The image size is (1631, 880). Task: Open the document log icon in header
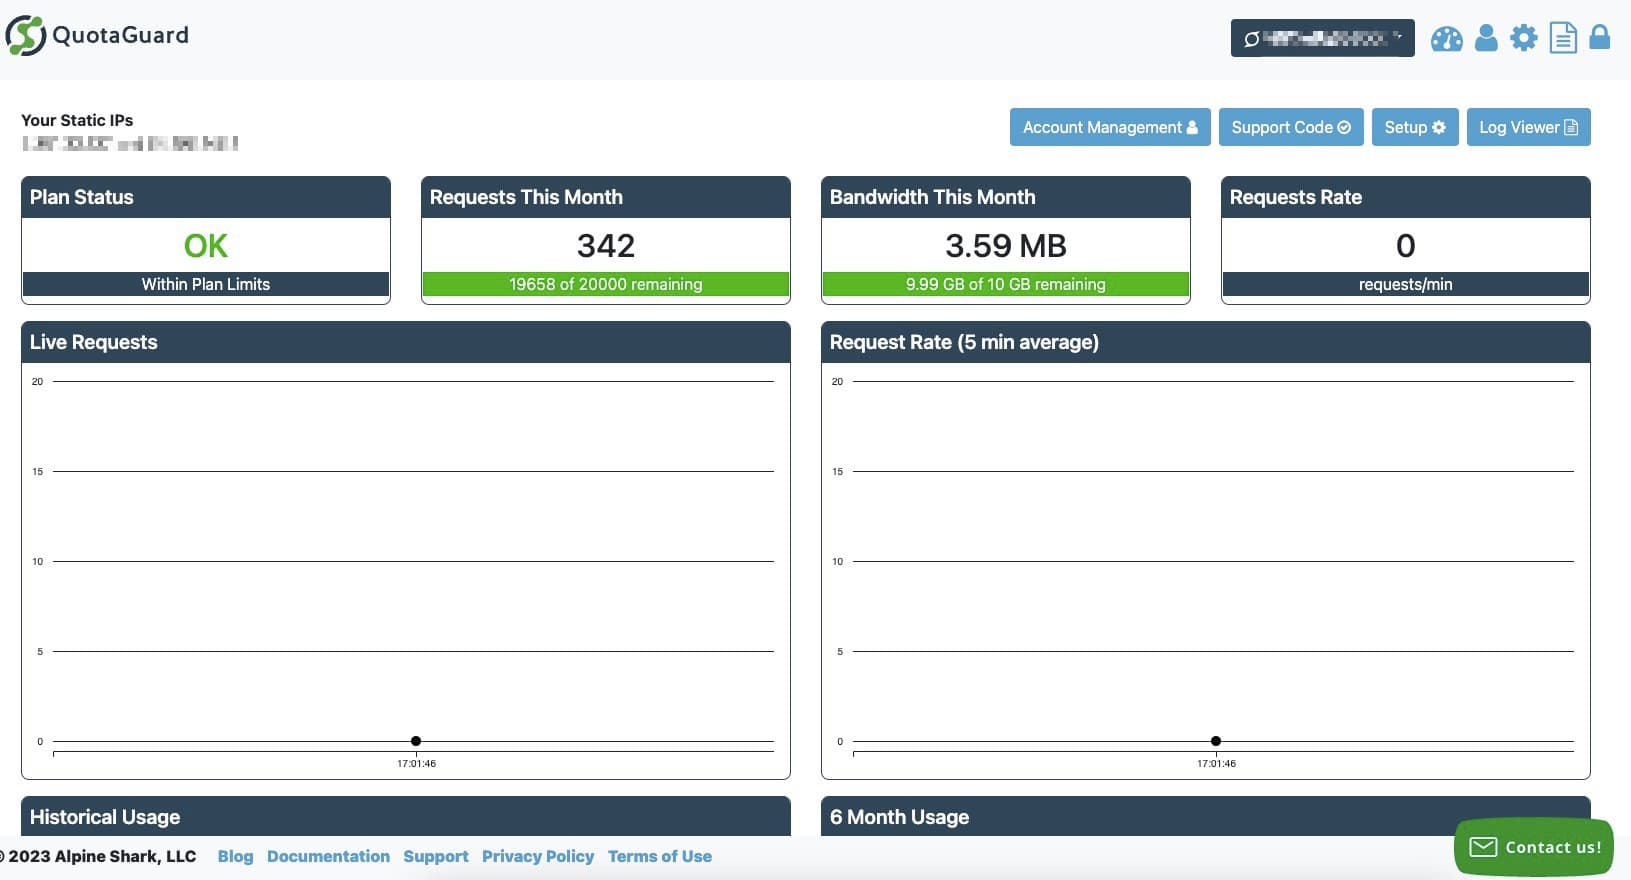coord(1563,38)
